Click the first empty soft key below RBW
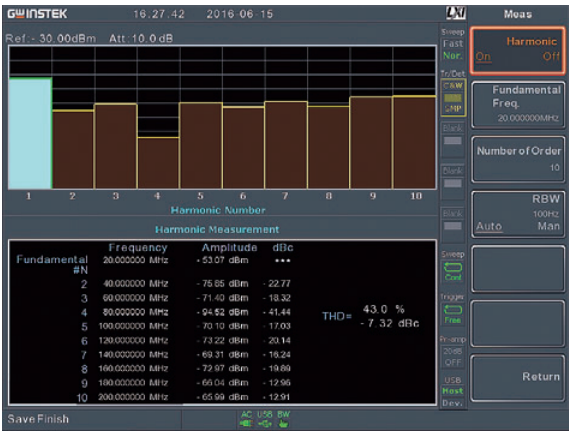Screen dimensions: 573x435 click(518, 269)
